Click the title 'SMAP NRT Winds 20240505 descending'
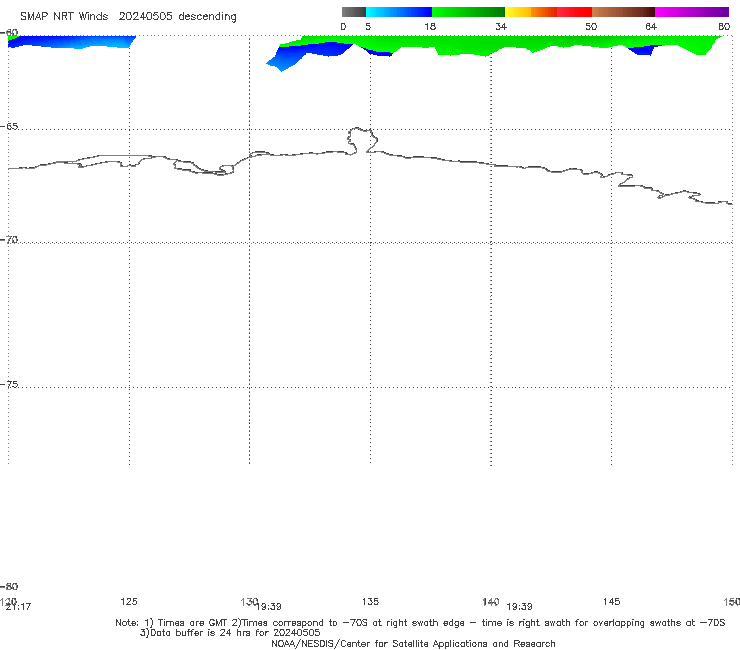The image size is (740, 650). pos(128,16)
